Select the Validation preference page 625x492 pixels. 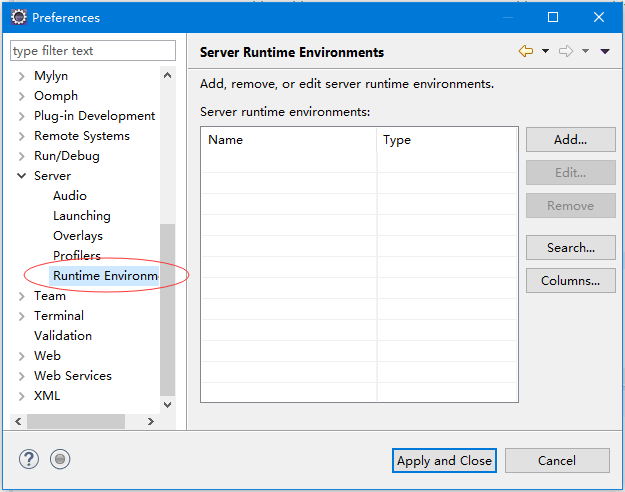click(63, 336)
